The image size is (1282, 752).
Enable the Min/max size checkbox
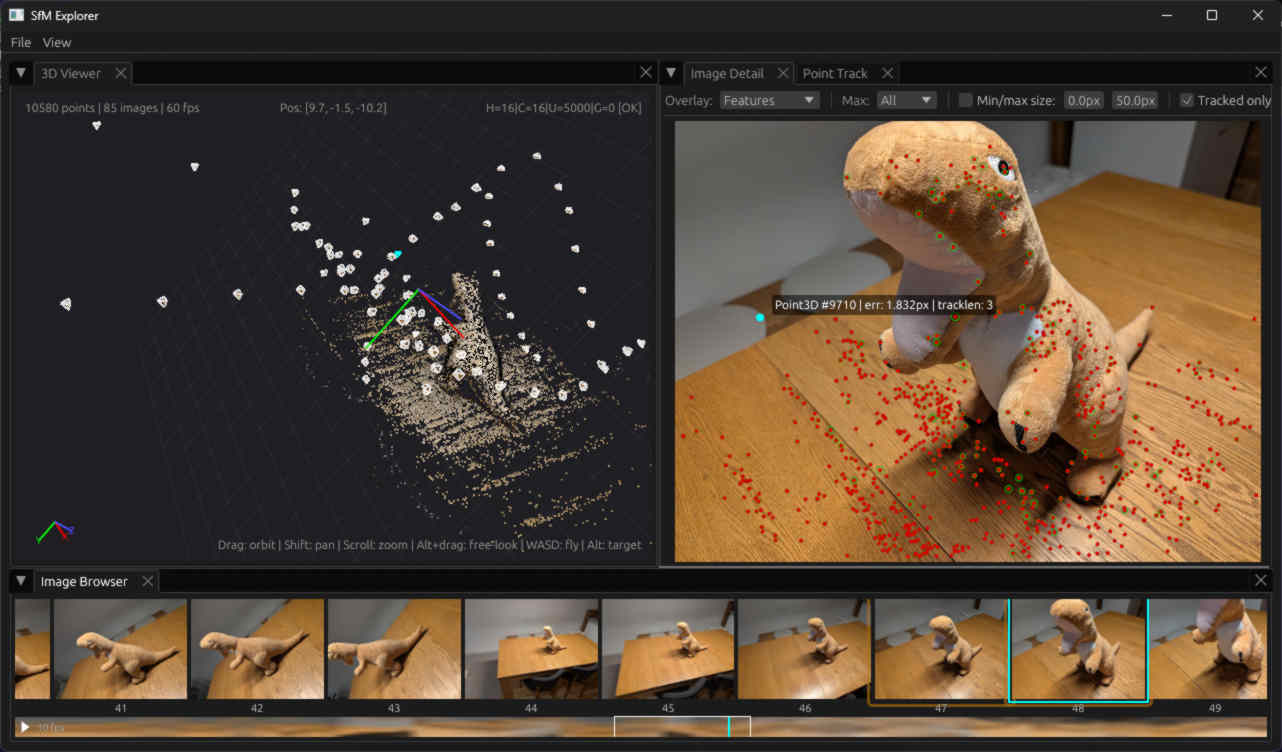pyautogui.click(x=965, y=100)
